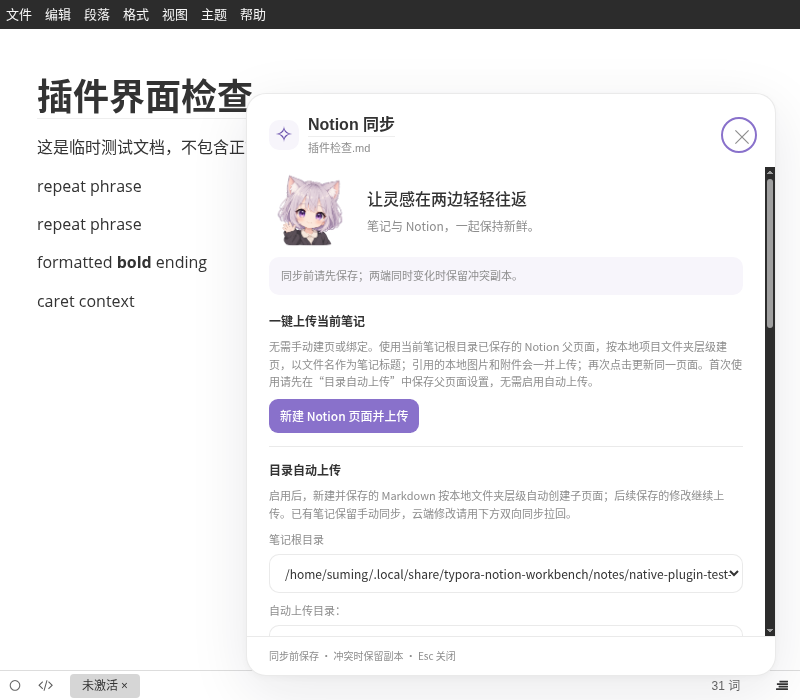Click the bold word in formatted line
This screenshot has width=800, height=700.
(x=134, y=262)
